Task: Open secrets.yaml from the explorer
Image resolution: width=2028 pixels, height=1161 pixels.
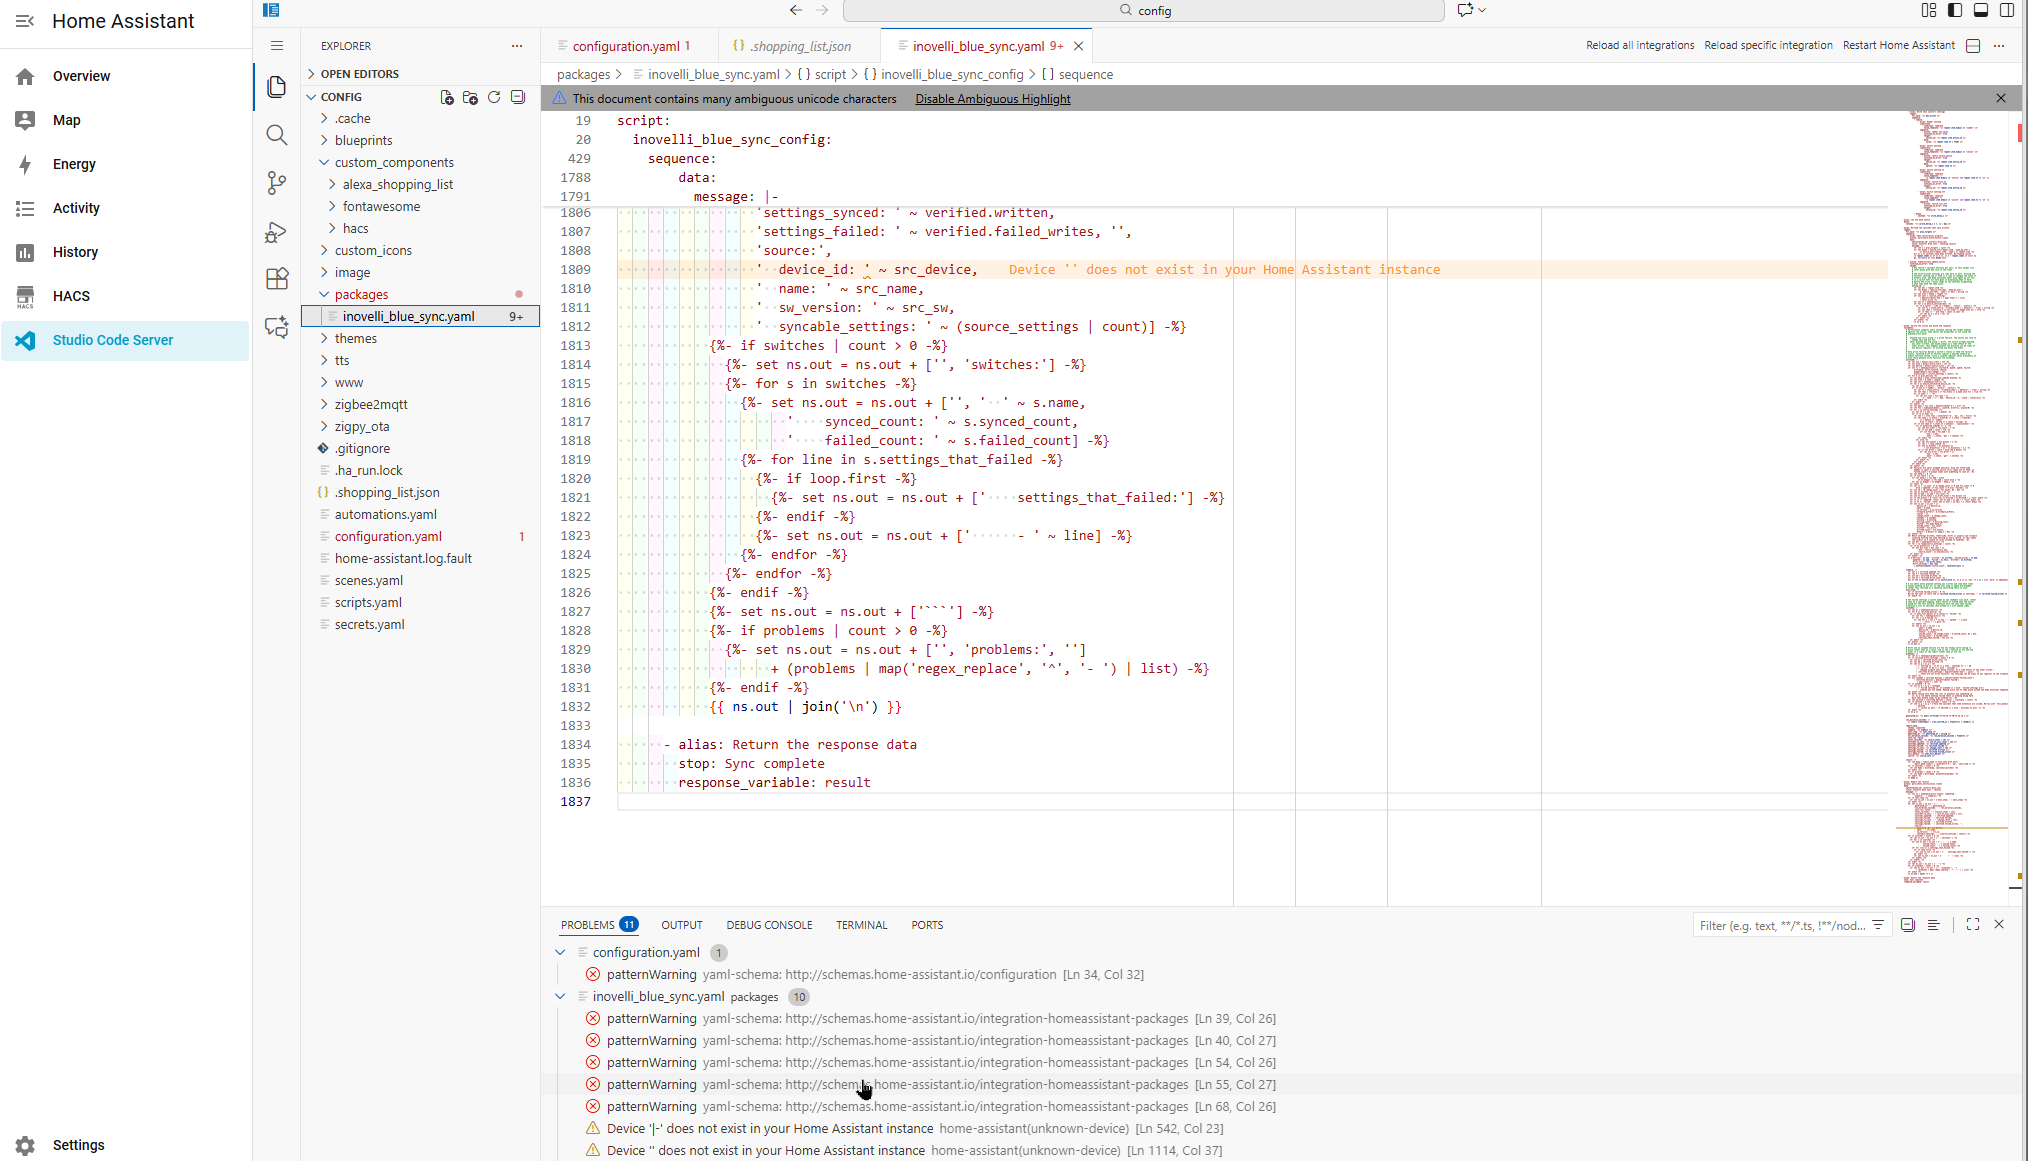Action: [420, 625]
